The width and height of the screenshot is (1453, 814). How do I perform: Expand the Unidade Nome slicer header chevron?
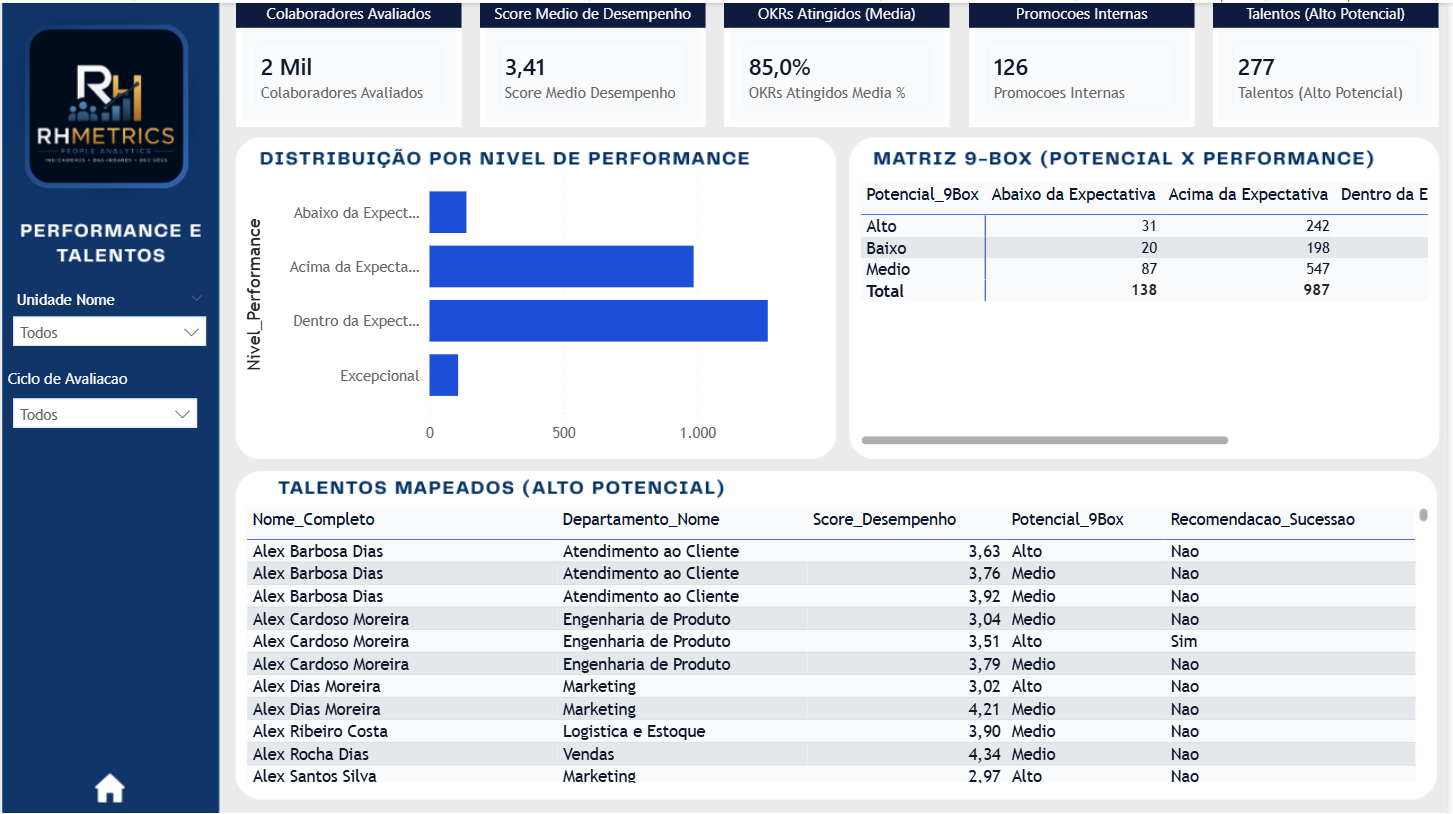[197, 298]
